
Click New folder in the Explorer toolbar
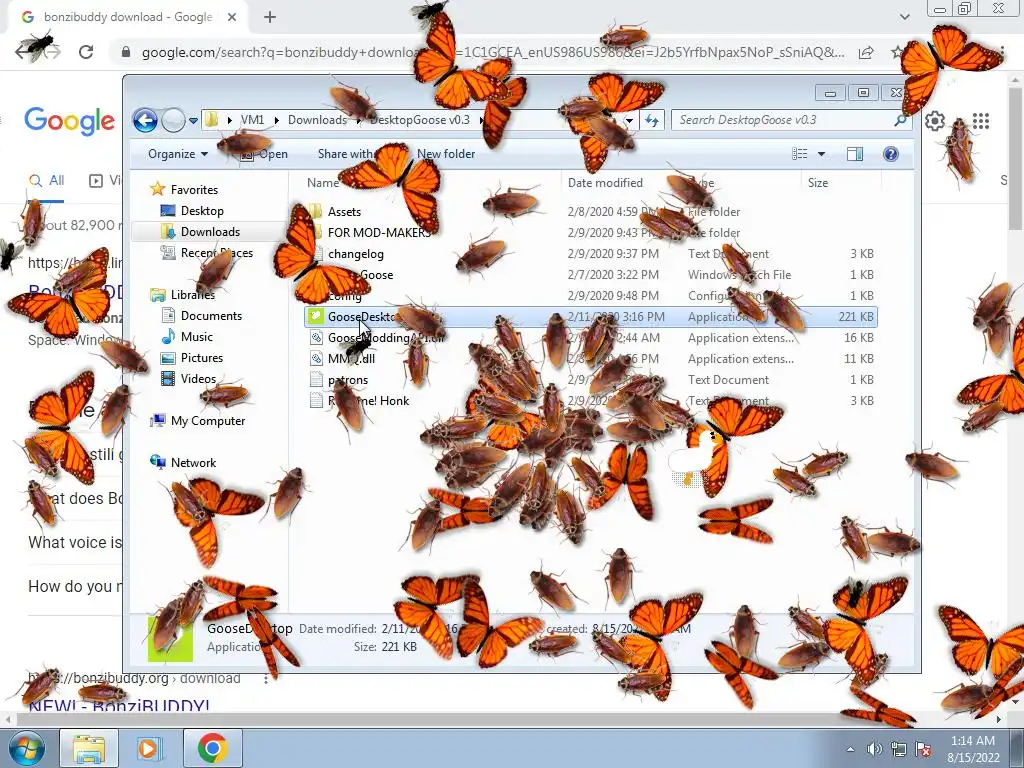pyautogui.click(x=446, y=153)
